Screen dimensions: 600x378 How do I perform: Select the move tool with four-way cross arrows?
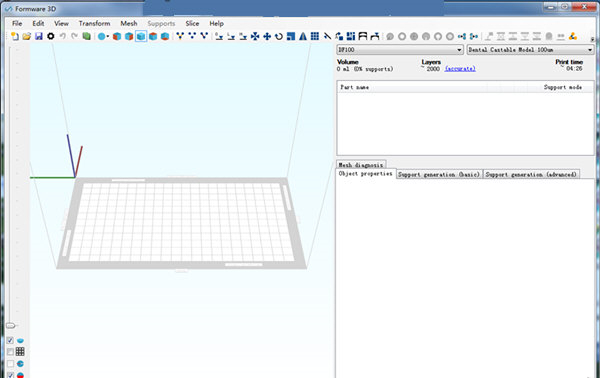coord(267,36)
